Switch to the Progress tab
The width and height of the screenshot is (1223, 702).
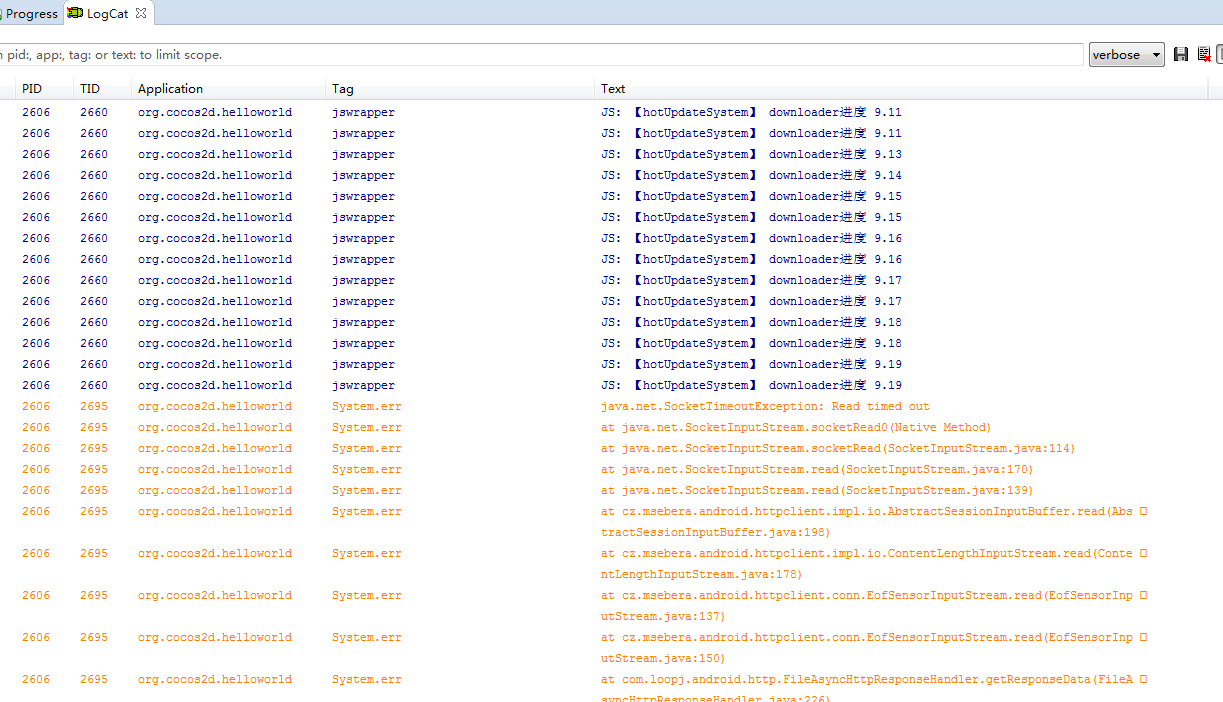pyautogui.click(x=31, y=14)
